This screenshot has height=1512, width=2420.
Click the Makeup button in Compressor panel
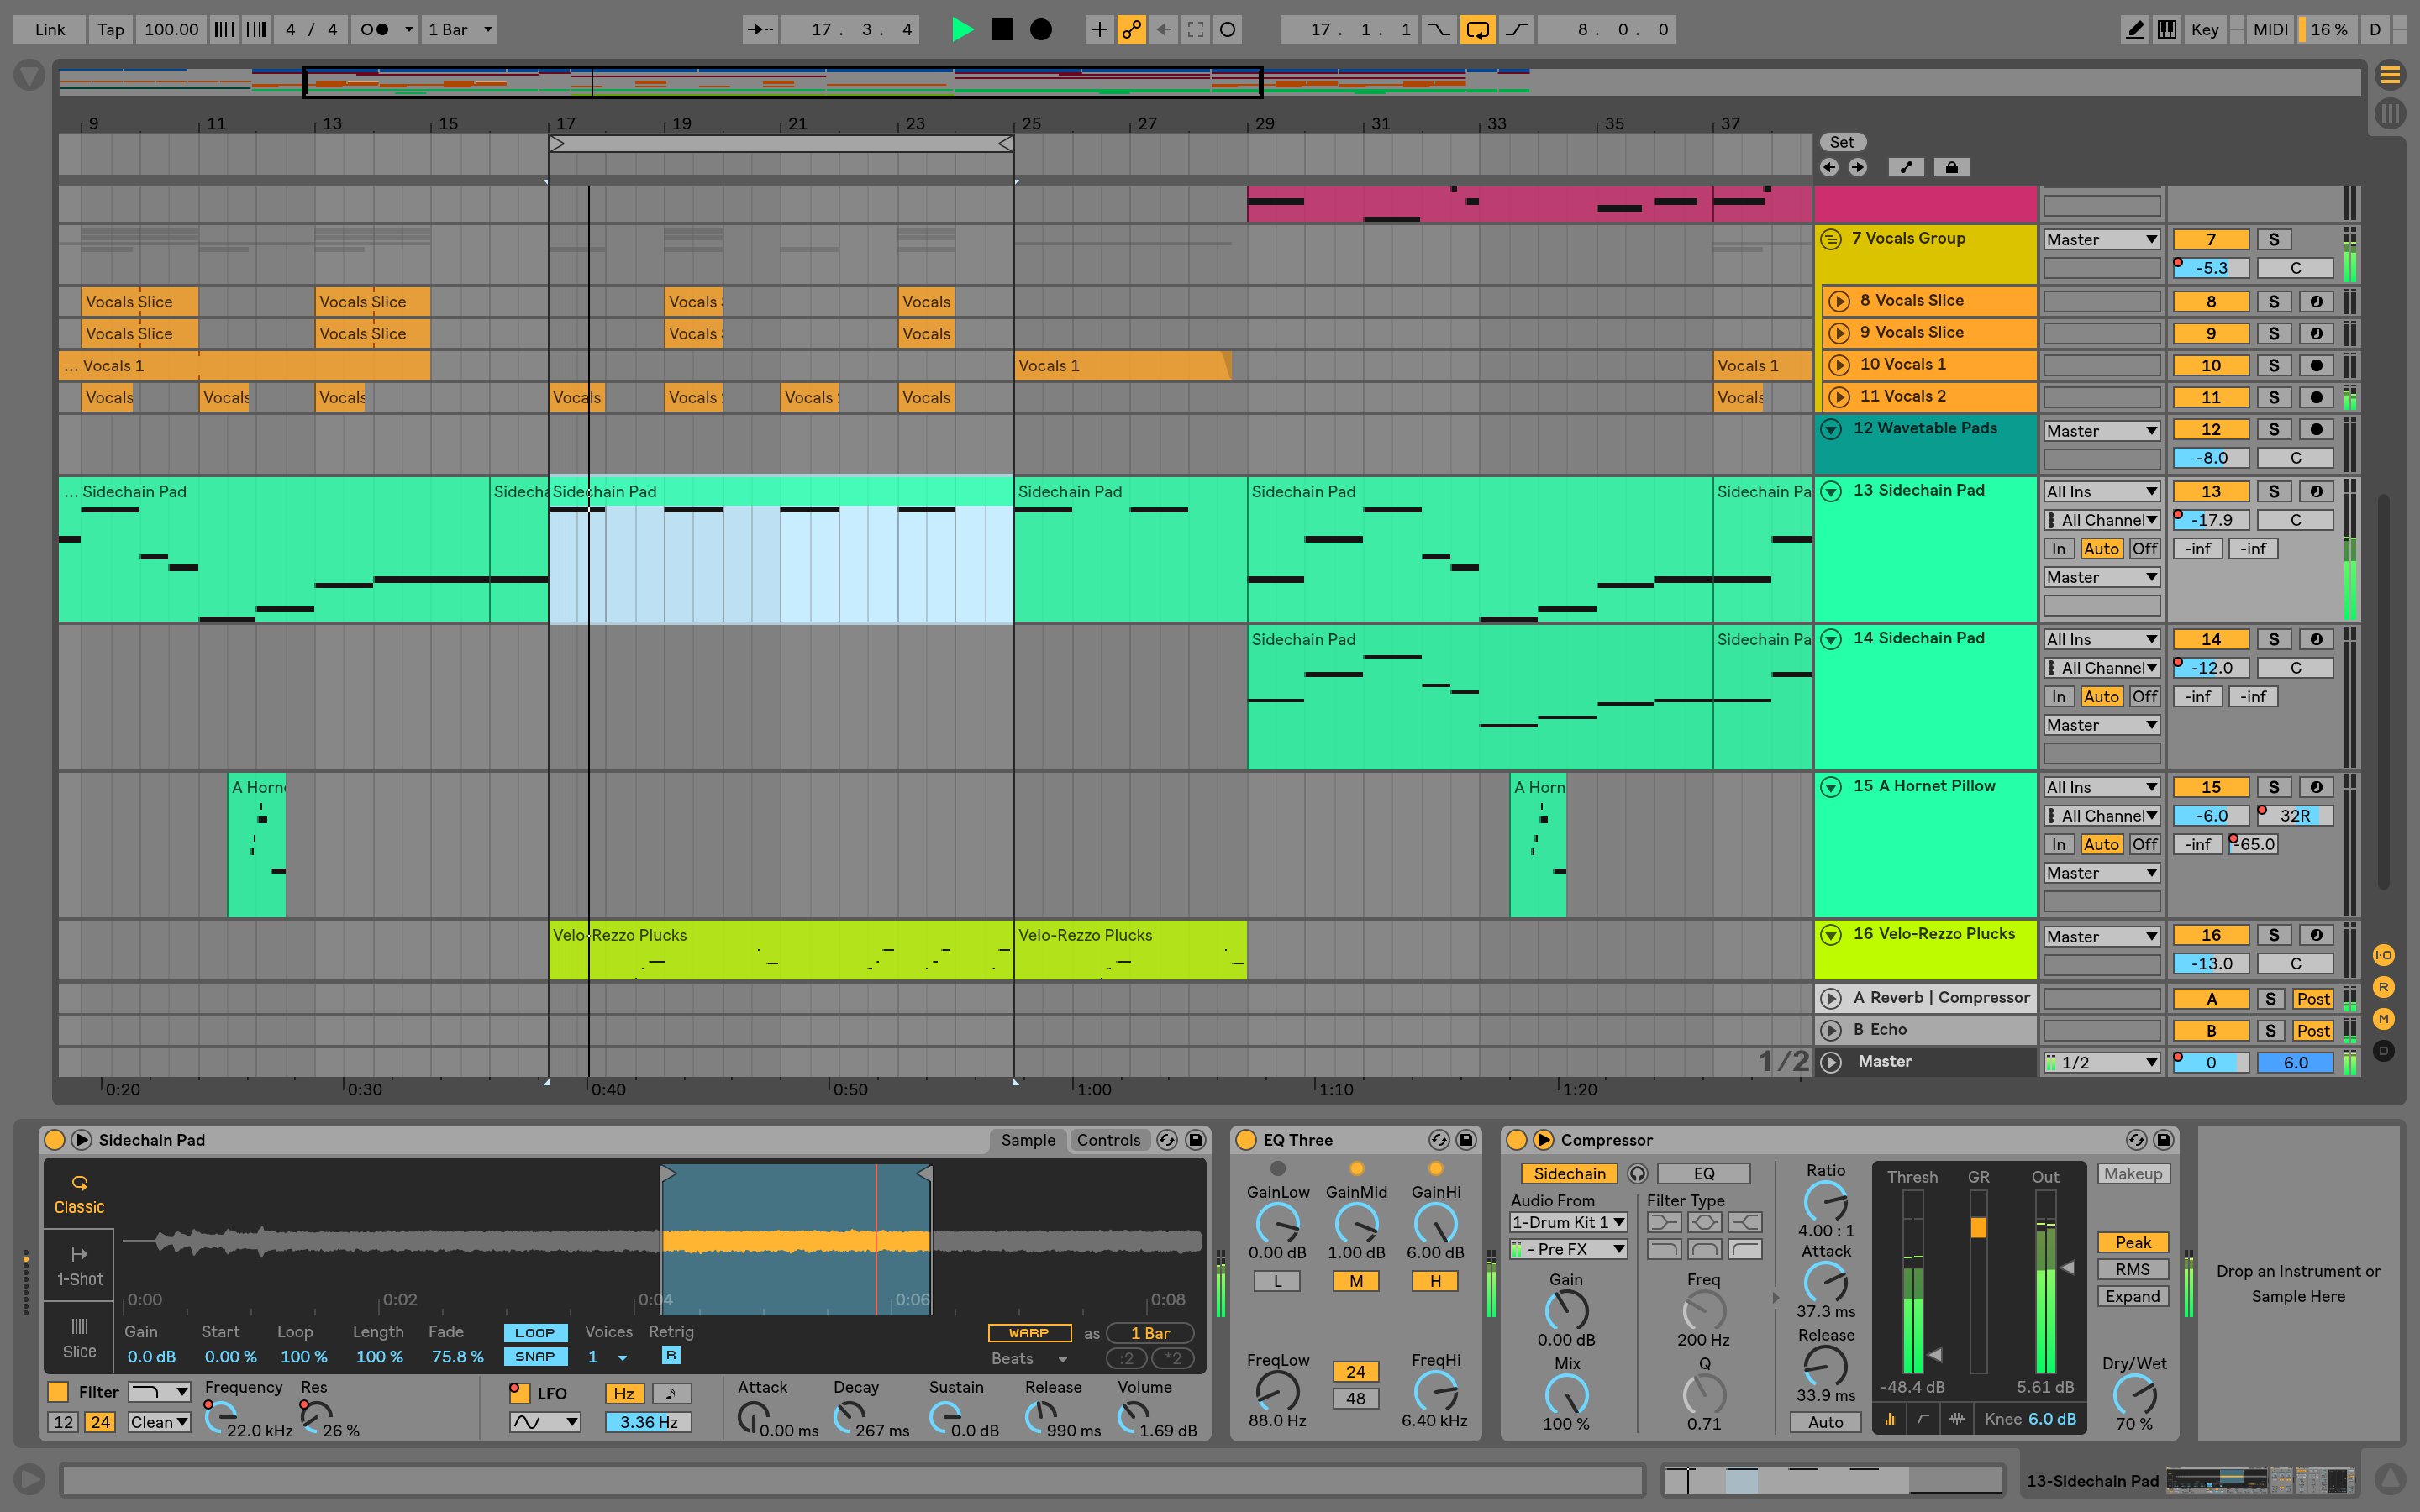coord(2133,1173)
